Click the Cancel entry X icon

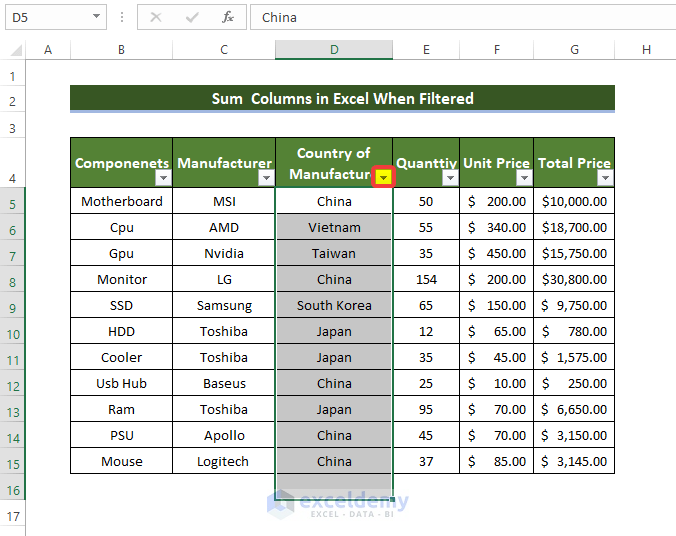point(156,17)
